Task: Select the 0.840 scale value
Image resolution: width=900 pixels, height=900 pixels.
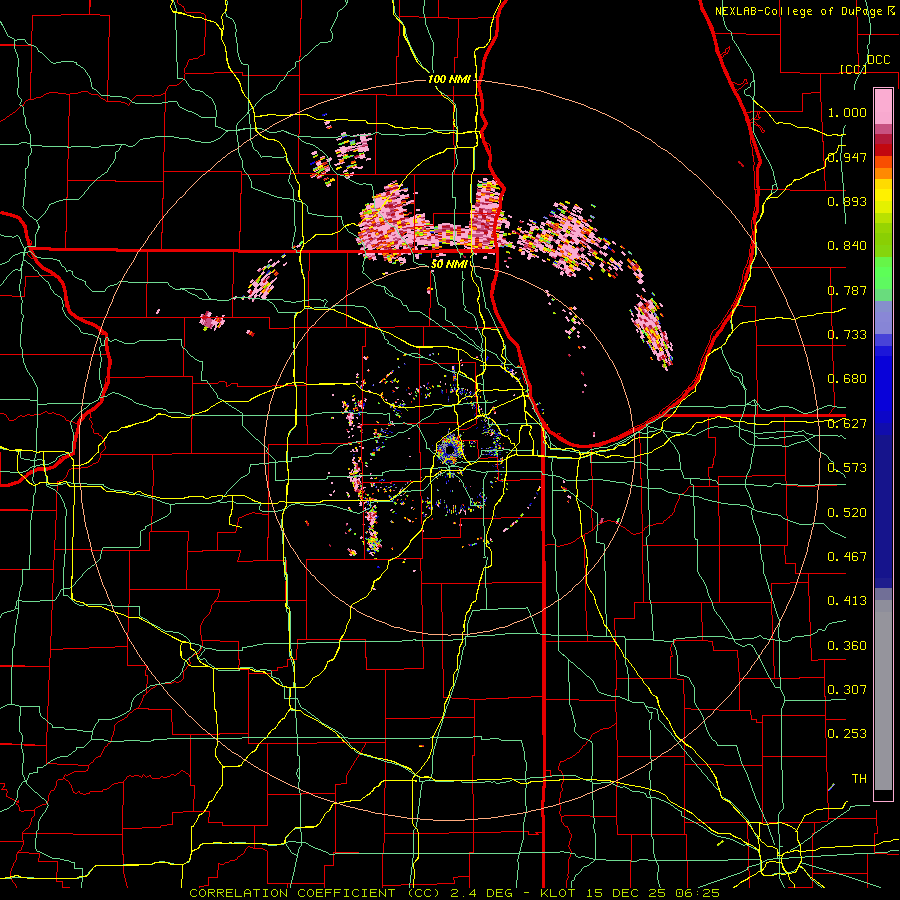Action: coord(847,246)
